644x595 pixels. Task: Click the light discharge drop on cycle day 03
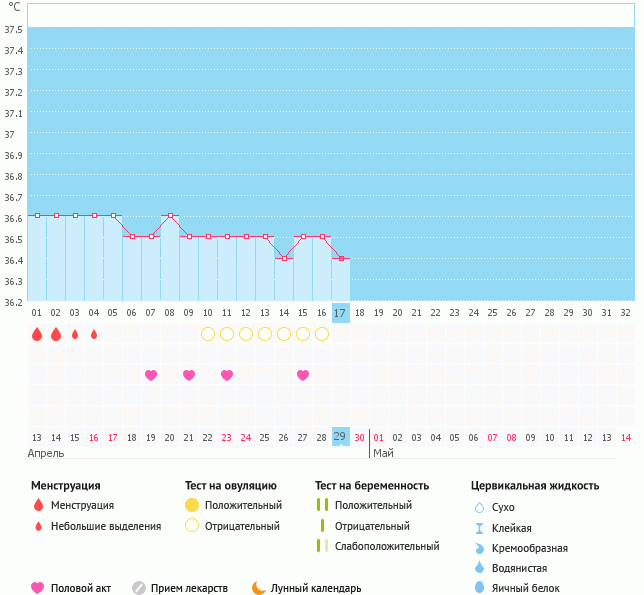click(x=75, y=334)
